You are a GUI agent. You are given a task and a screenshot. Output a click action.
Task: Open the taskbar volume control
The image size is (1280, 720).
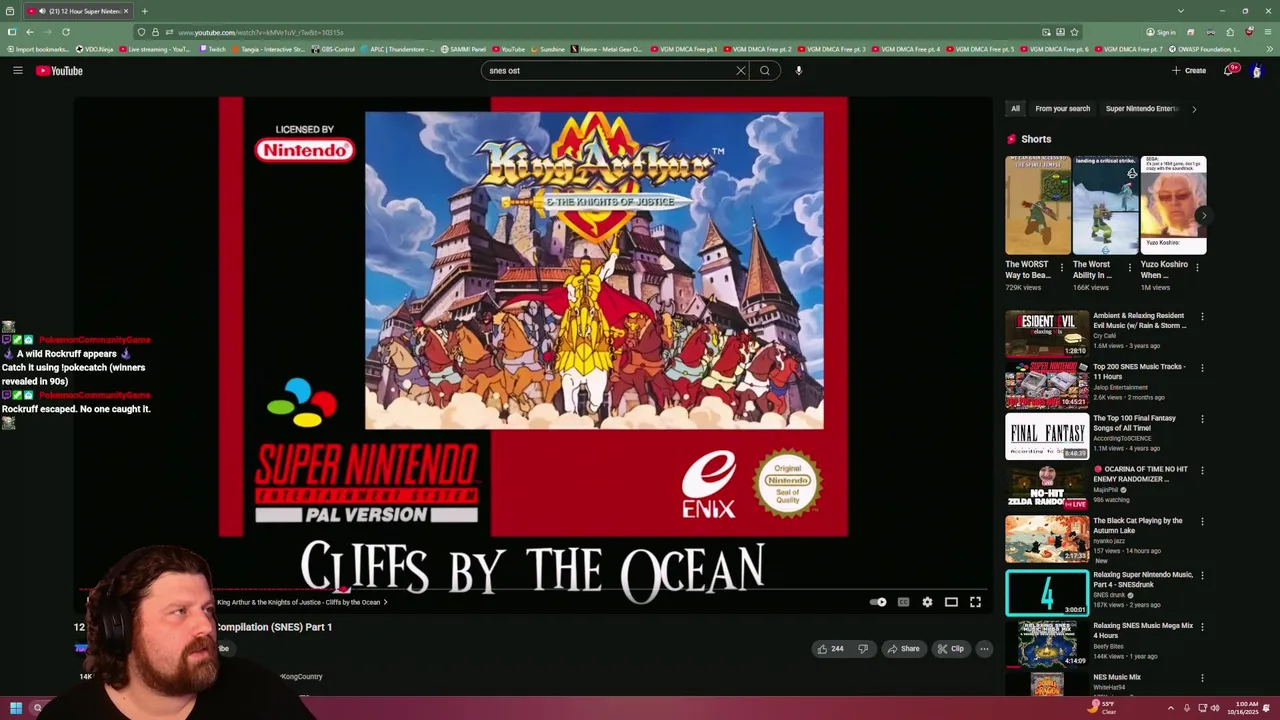click(x=1215, y=708)
